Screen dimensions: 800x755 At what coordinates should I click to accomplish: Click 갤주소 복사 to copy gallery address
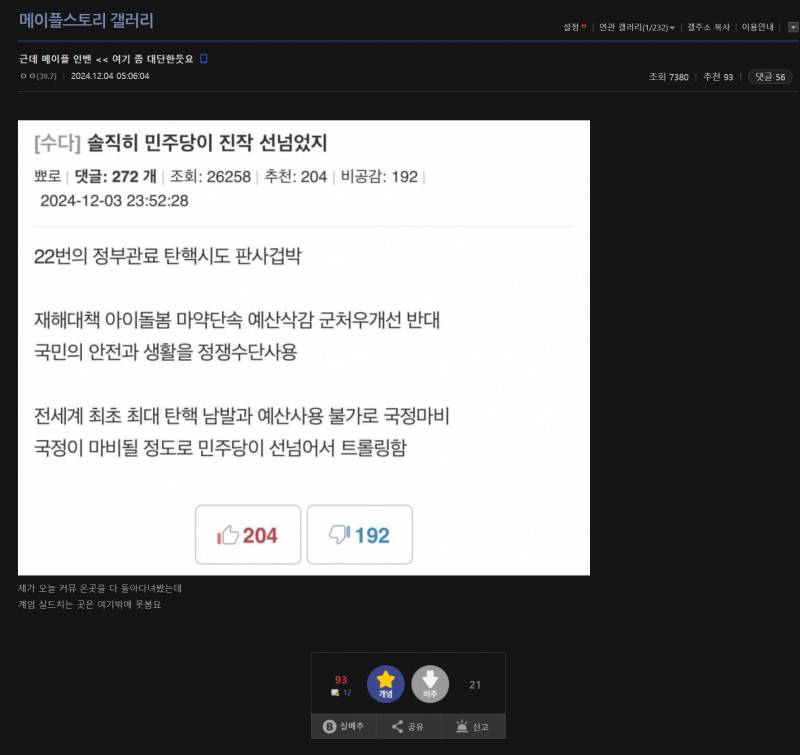[x=708, y=27]
